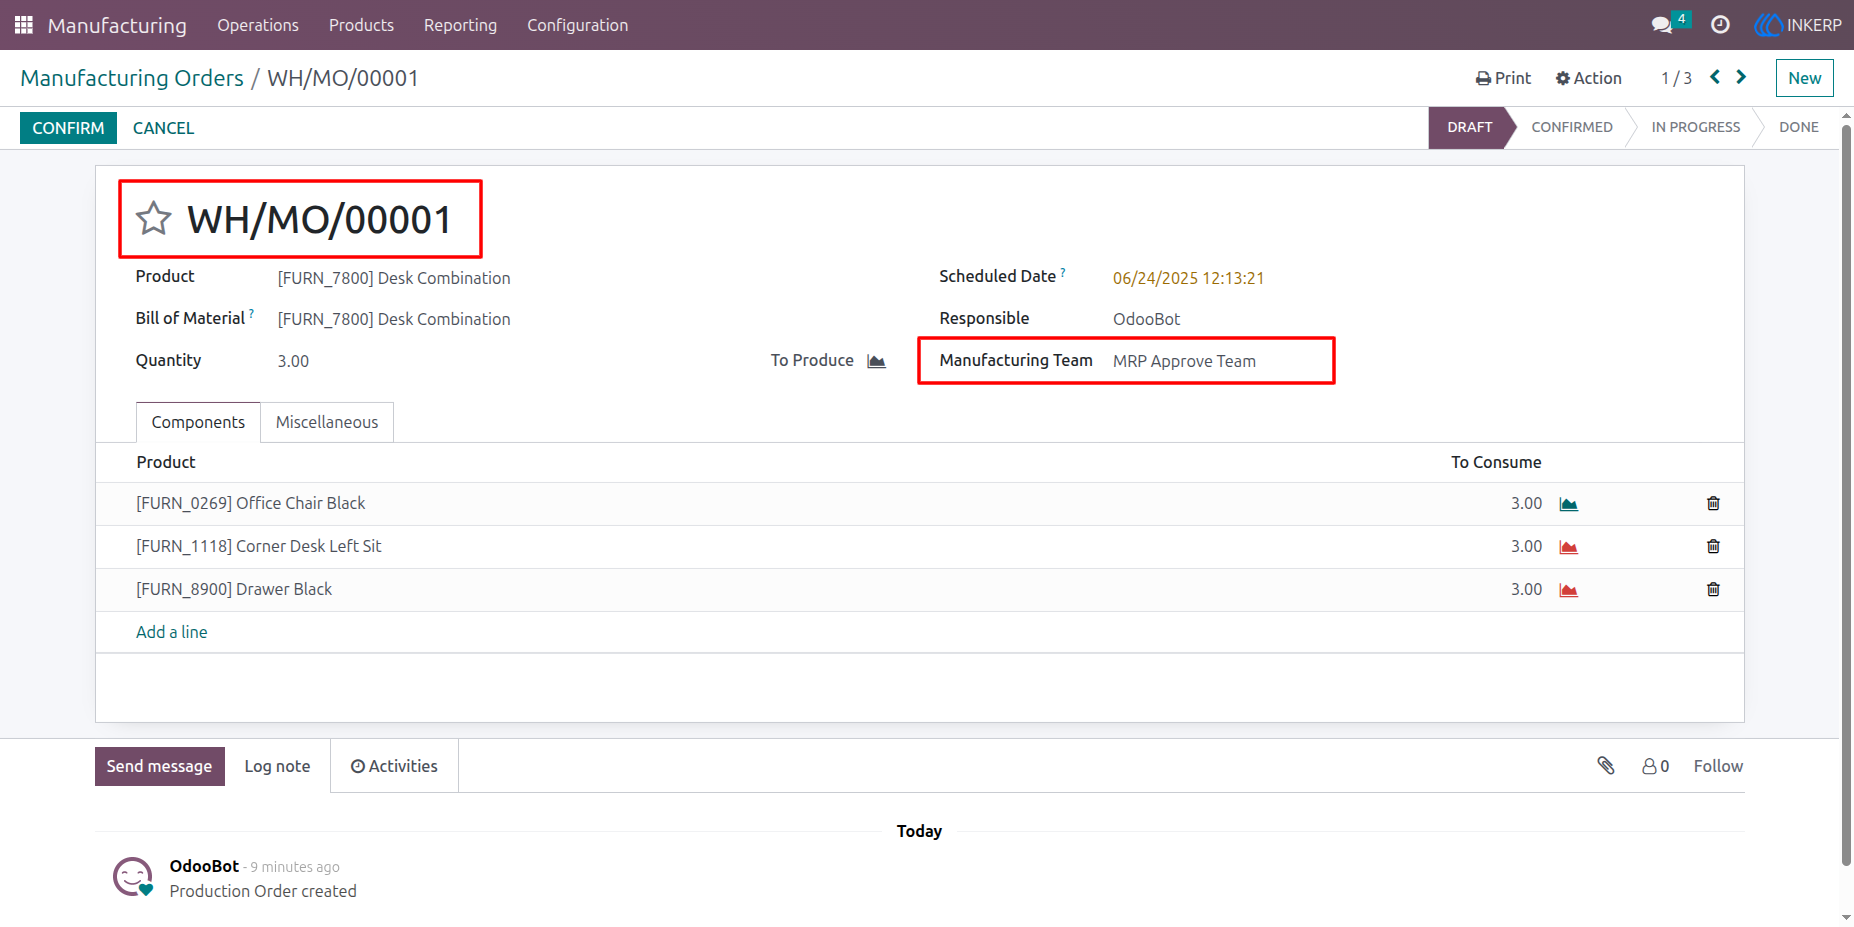Click Send message button
This screenshot has width=1854, height=927.
point(160,766)
